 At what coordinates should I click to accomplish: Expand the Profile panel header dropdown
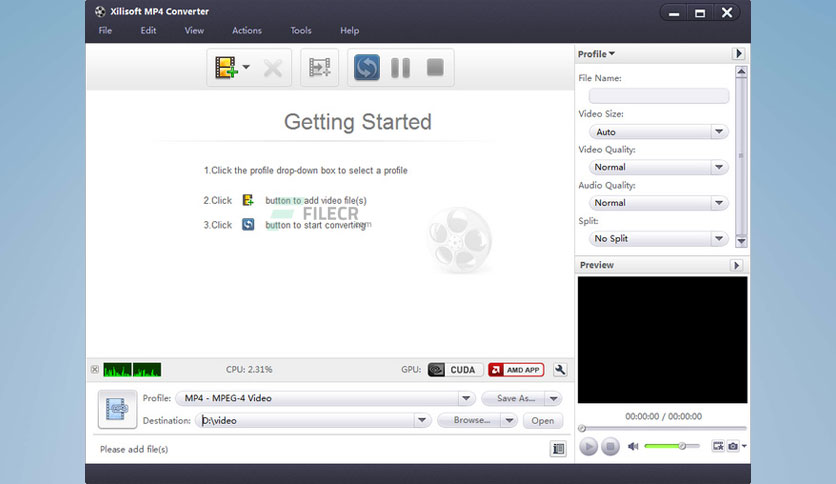tap(596, 54)
